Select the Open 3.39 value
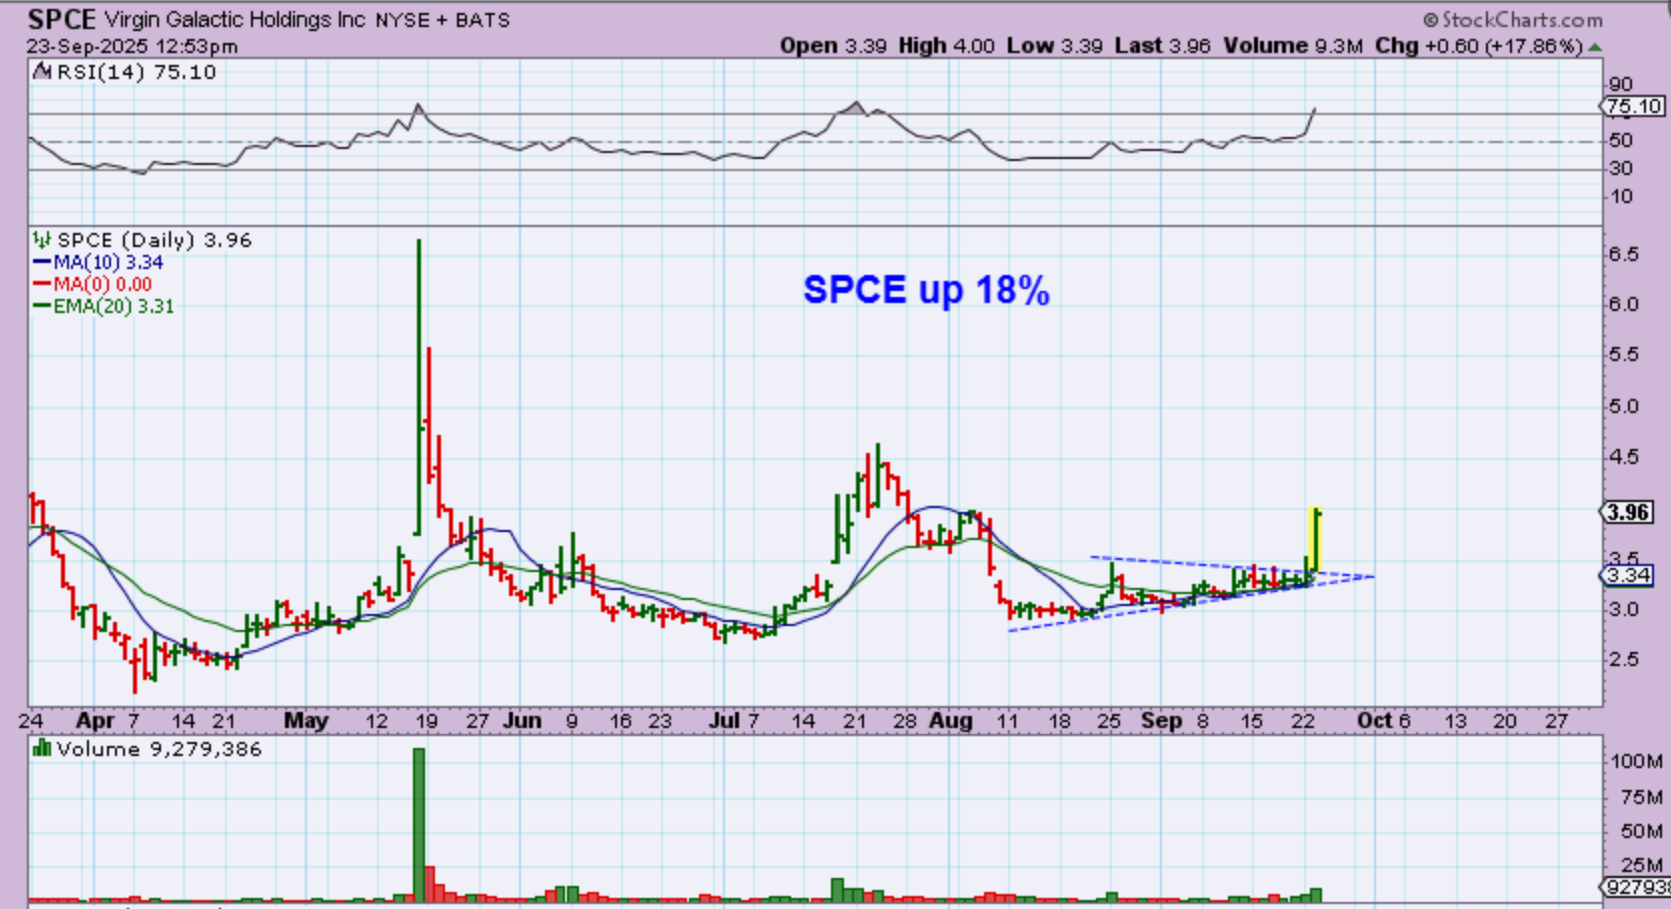 (833, 46)
